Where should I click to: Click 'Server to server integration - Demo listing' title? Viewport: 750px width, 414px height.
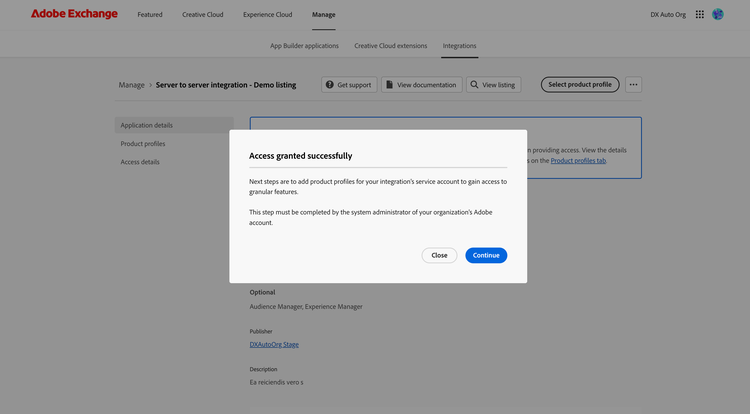pos(226,85)
